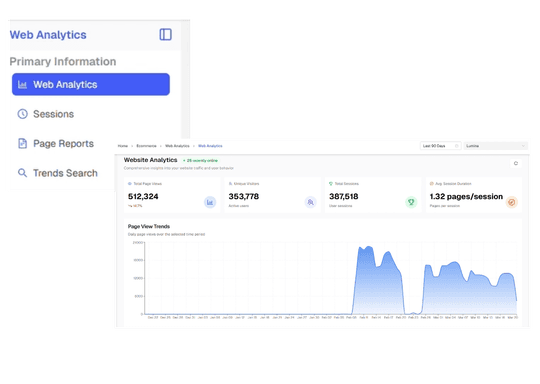Open the Lumine site selector dropdown

pos(496,146)
